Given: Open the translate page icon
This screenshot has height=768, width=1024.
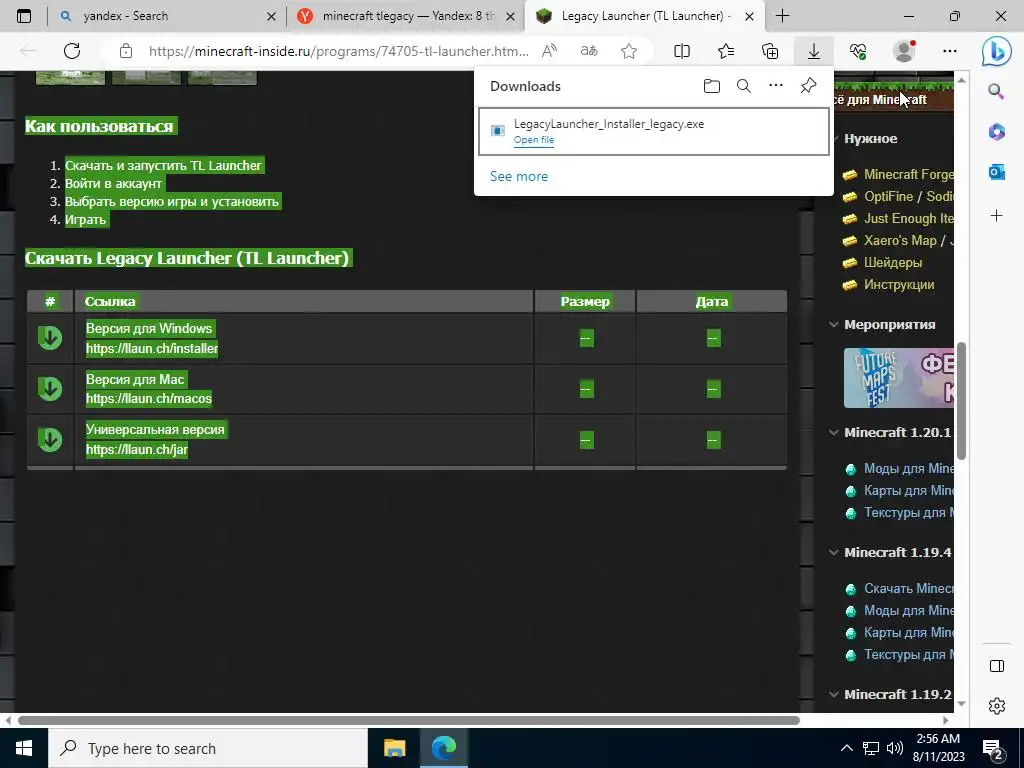Looking at the screenshot, I should 589,51.
